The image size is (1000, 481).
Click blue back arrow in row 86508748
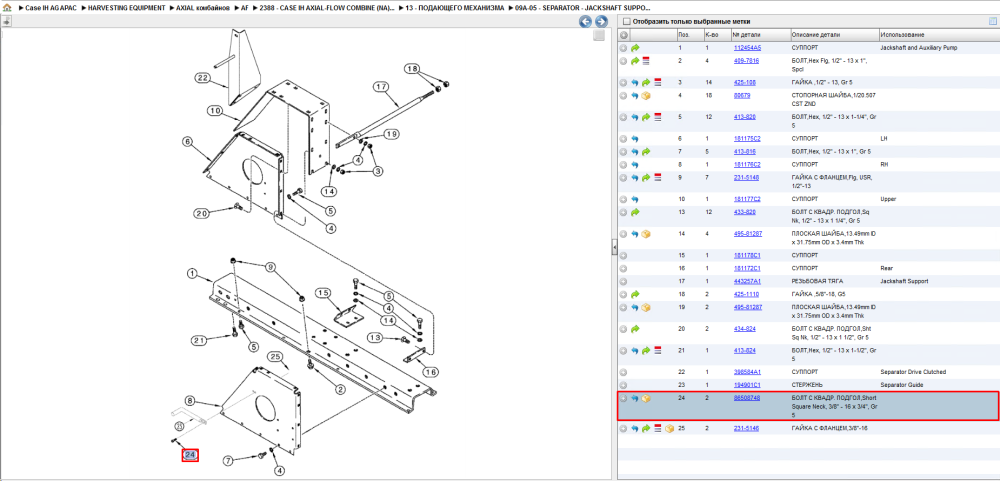pos(635,399)
